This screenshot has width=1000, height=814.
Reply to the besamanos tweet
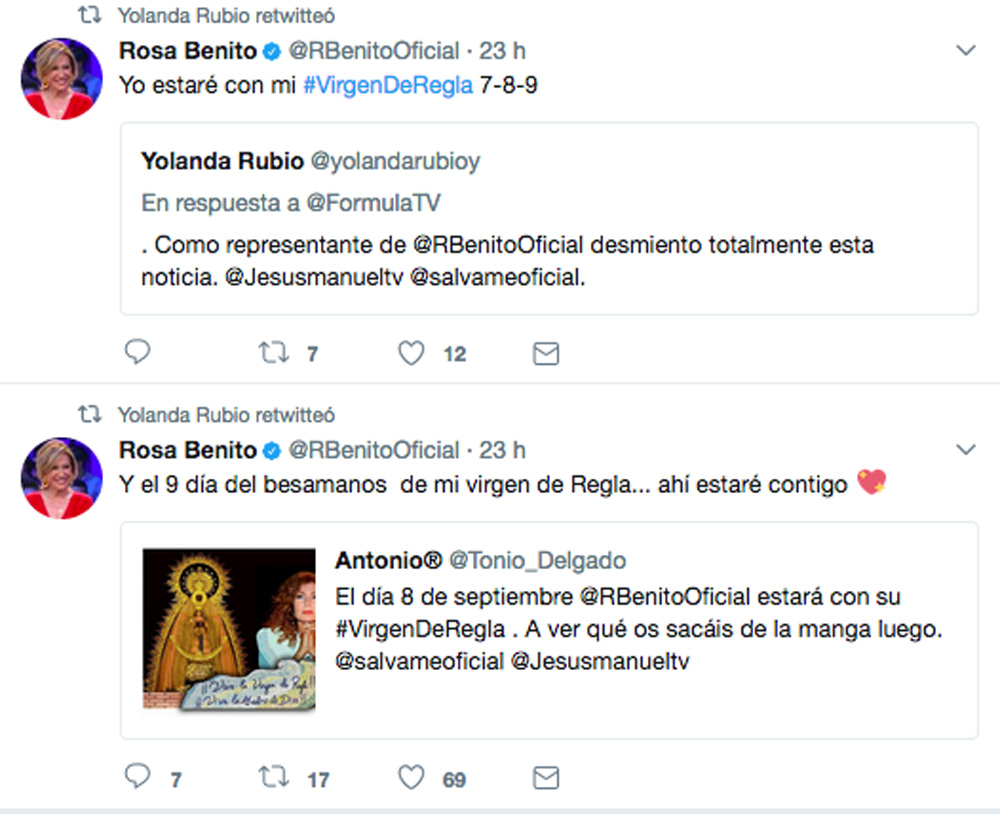138,778
